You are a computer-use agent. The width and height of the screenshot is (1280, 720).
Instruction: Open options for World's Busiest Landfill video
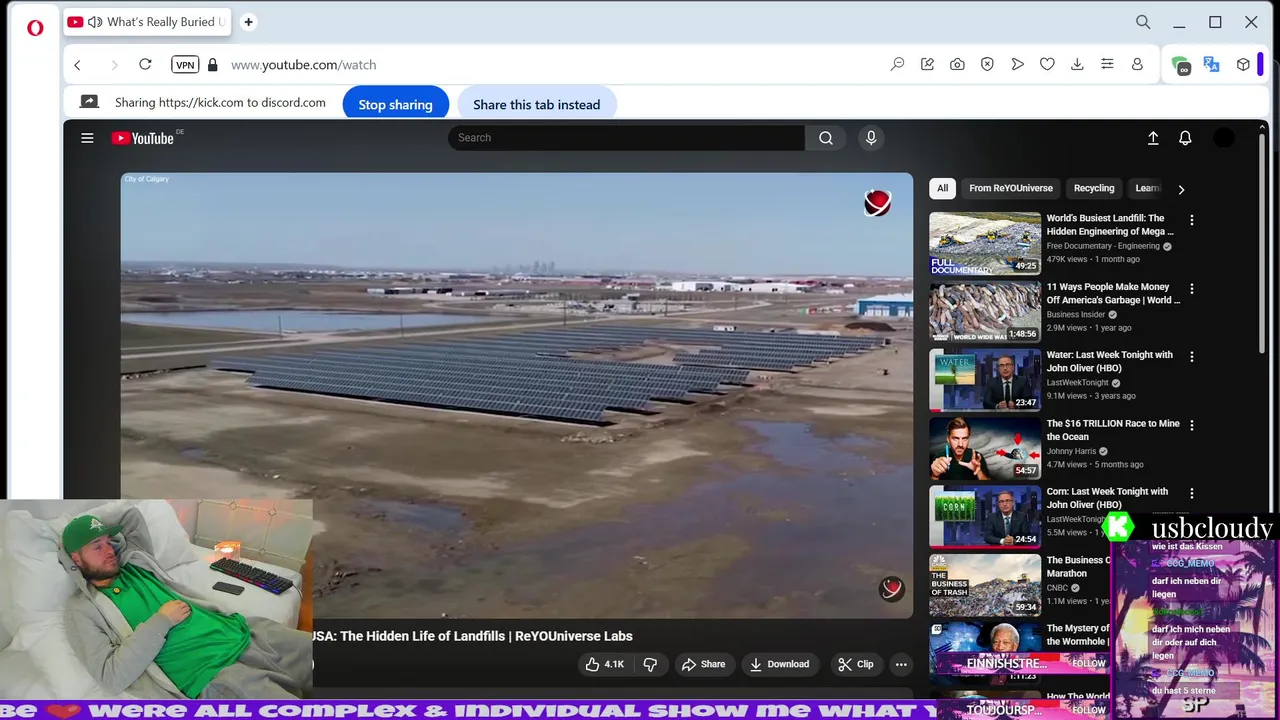1191,220
